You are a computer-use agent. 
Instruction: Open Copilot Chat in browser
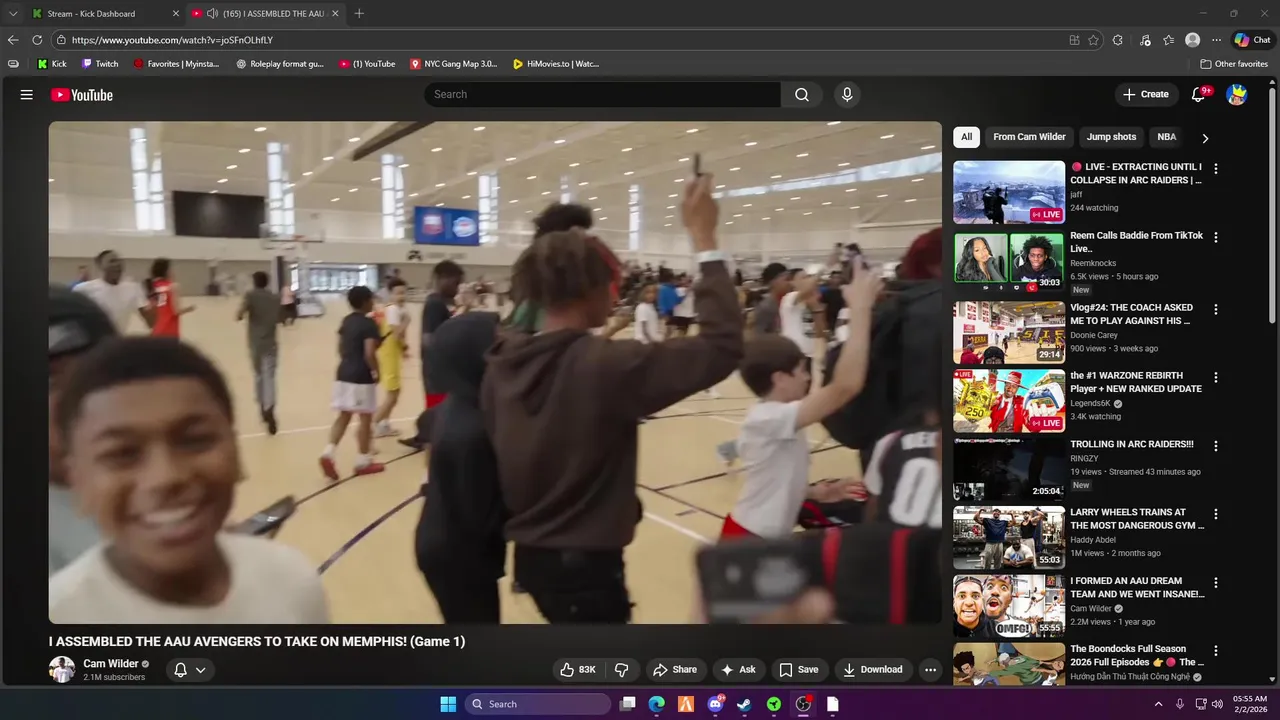click(1252, 40)
